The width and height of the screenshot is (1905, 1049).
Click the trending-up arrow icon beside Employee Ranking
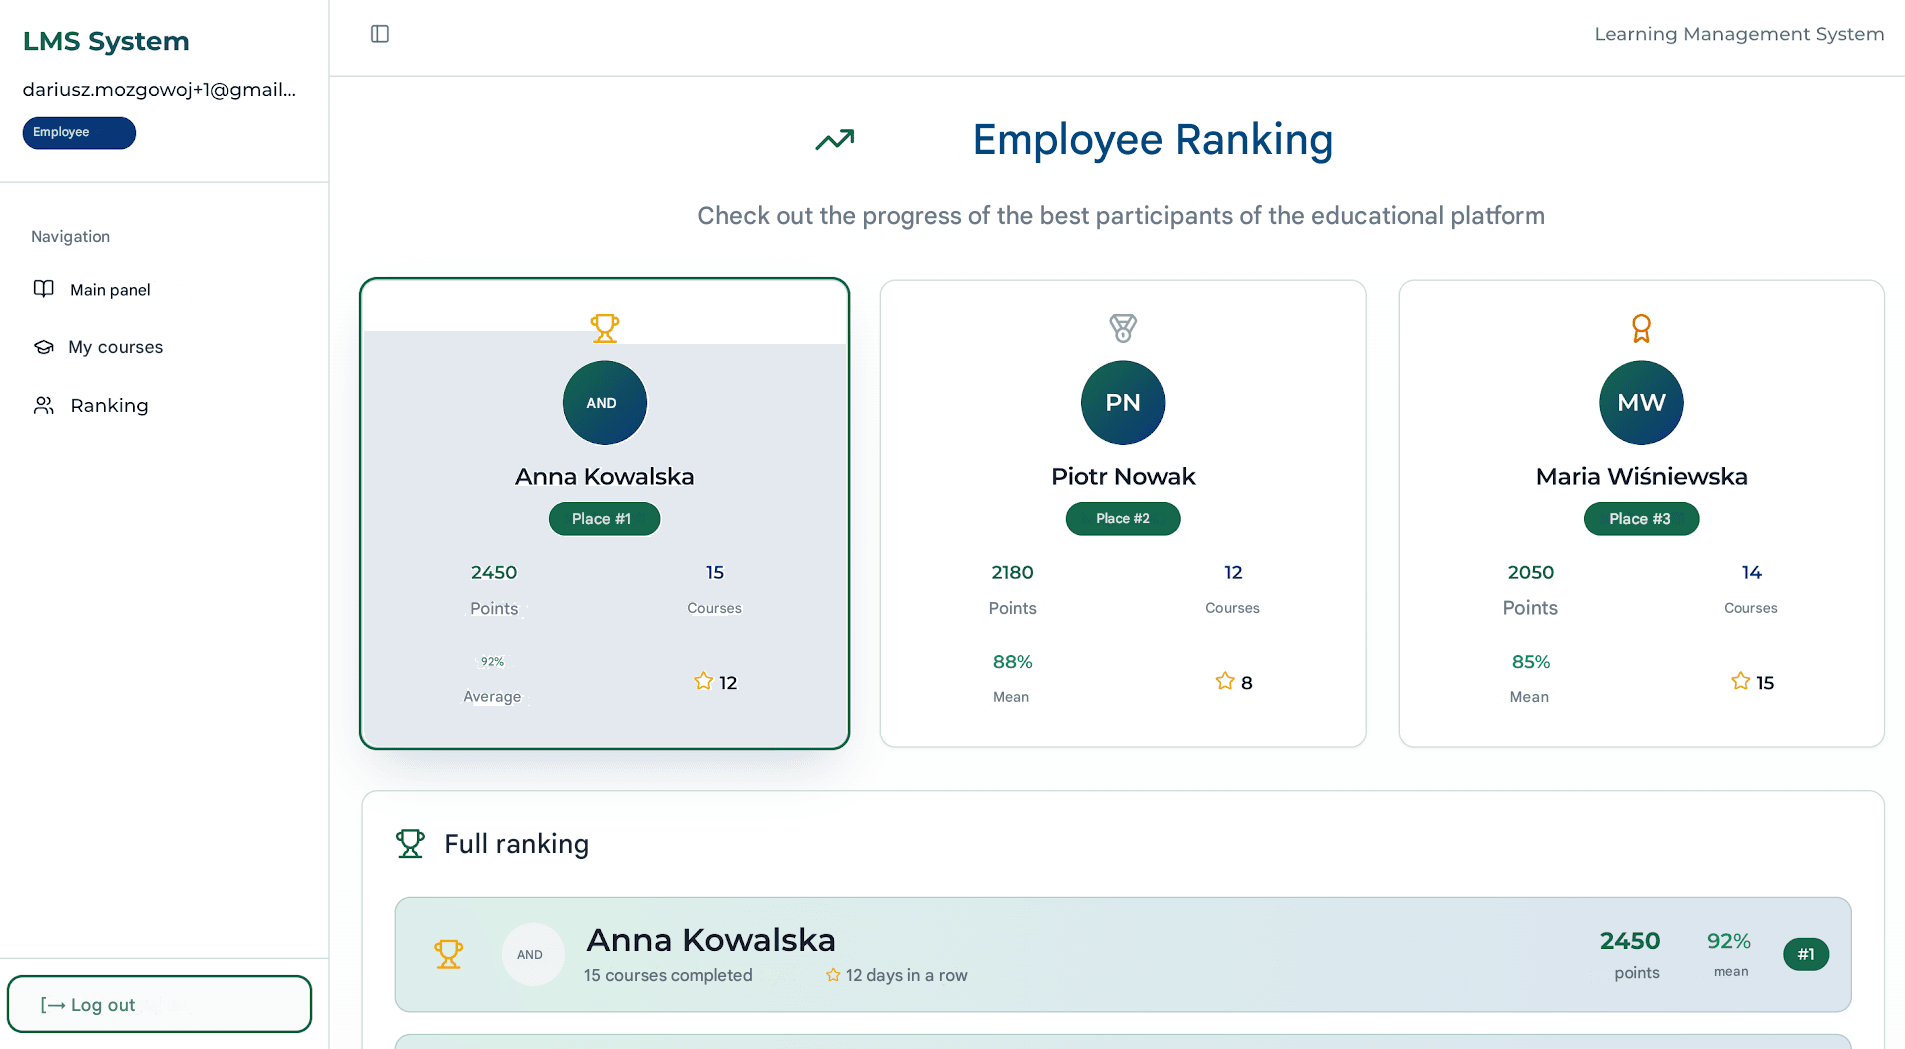(x=835, y=140)
